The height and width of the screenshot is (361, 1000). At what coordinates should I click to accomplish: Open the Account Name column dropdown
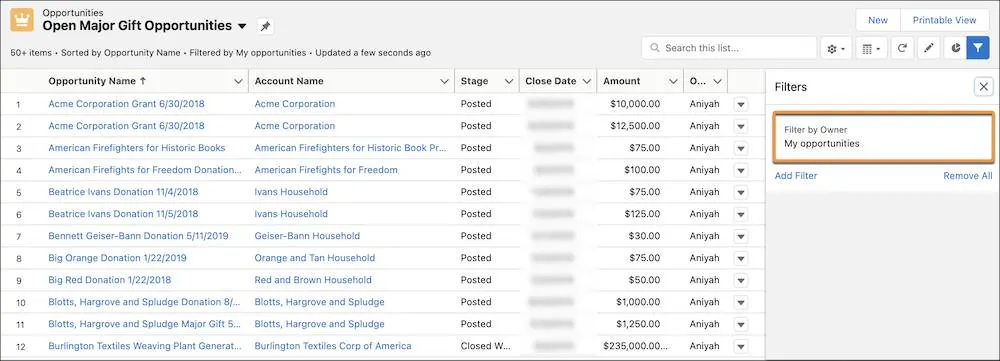pos(445,82)
